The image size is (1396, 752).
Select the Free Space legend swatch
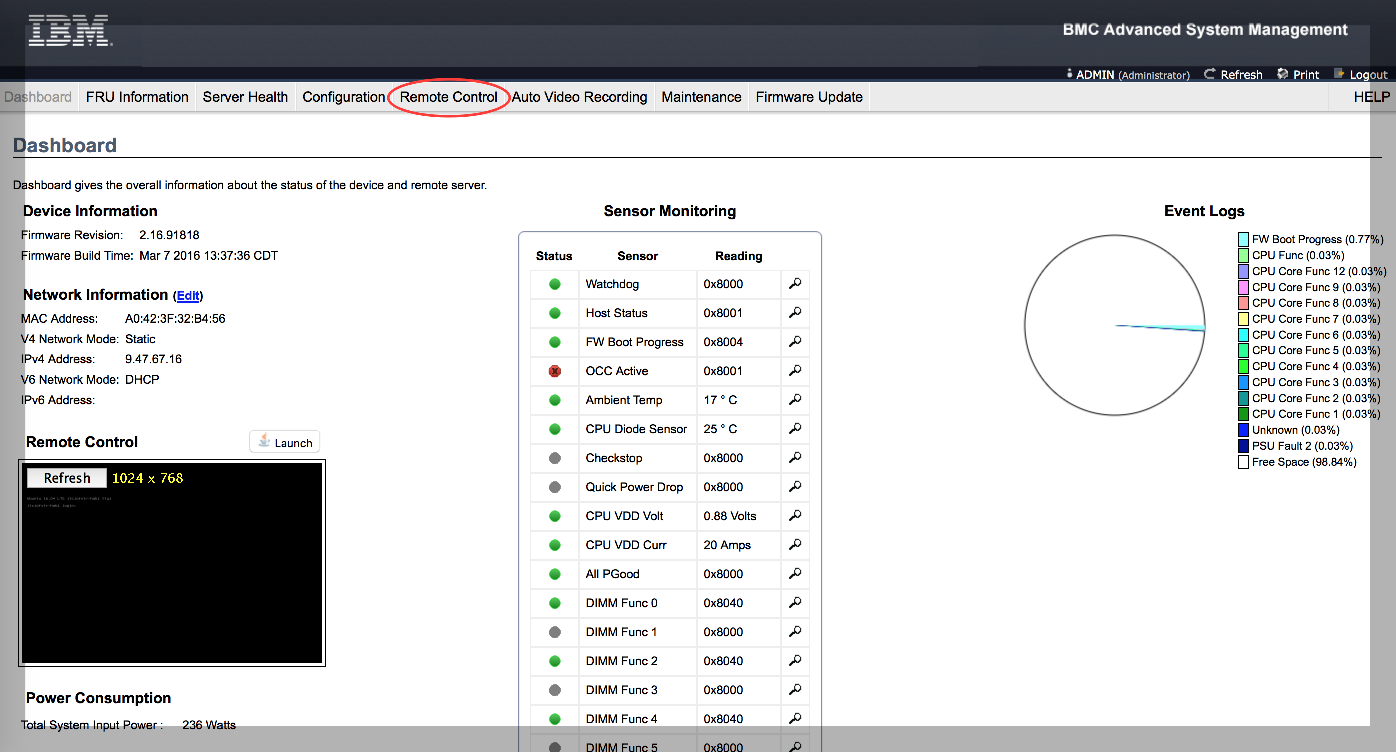point(1244,462)
